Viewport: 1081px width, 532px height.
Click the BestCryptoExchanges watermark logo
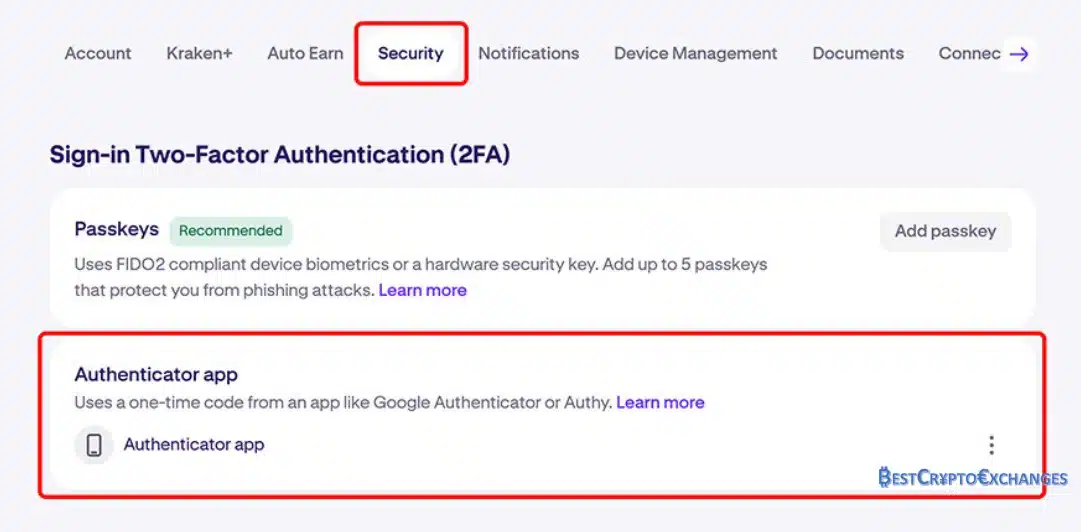pos(973,478)
